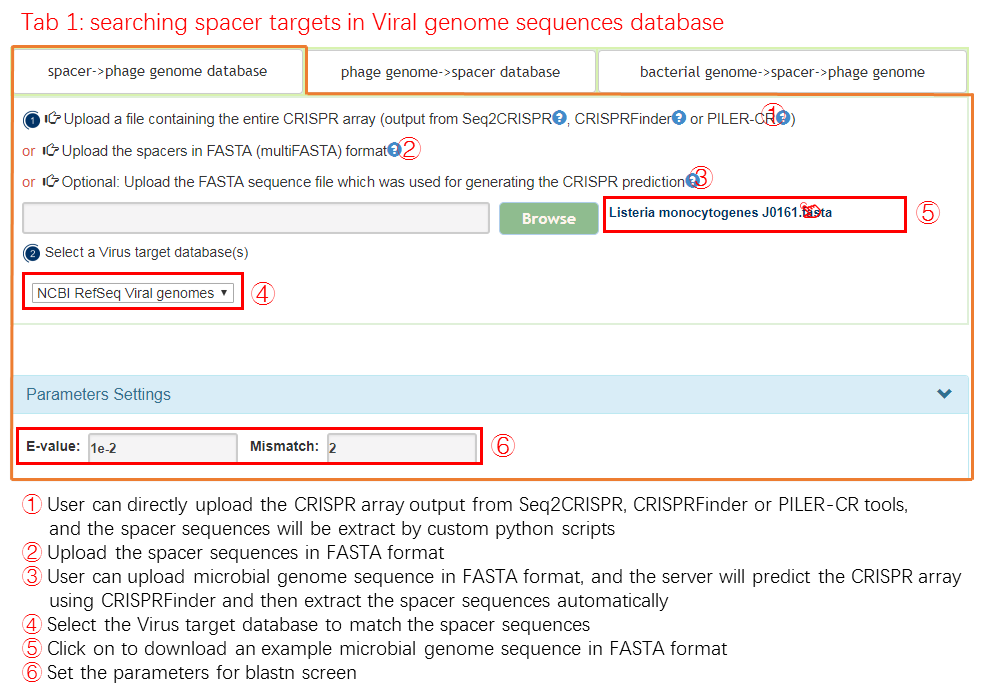Click the help icon after Seq2CRISPR
Image resolution: width=1008 pixels, height=694 pixels.
[x=560, y=118]
